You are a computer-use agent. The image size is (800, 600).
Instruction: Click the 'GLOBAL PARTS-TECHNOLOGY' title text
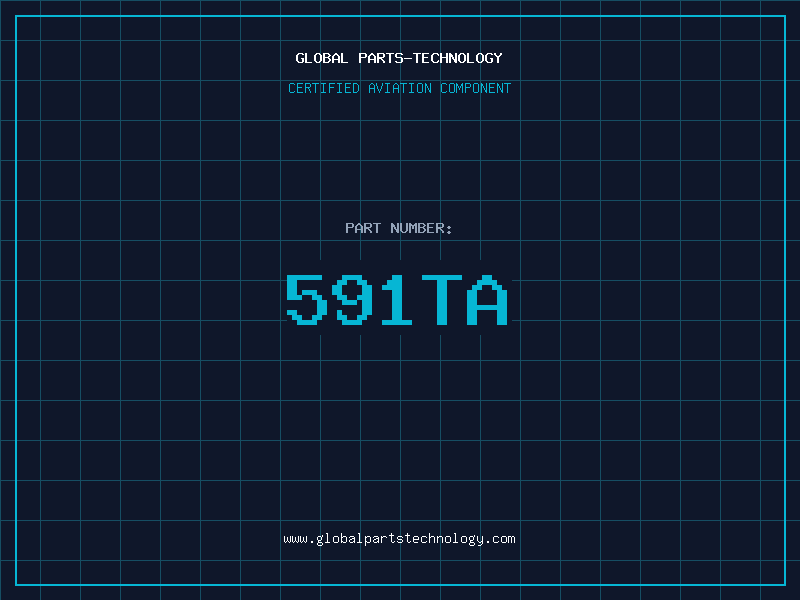(x=399, y=58)
